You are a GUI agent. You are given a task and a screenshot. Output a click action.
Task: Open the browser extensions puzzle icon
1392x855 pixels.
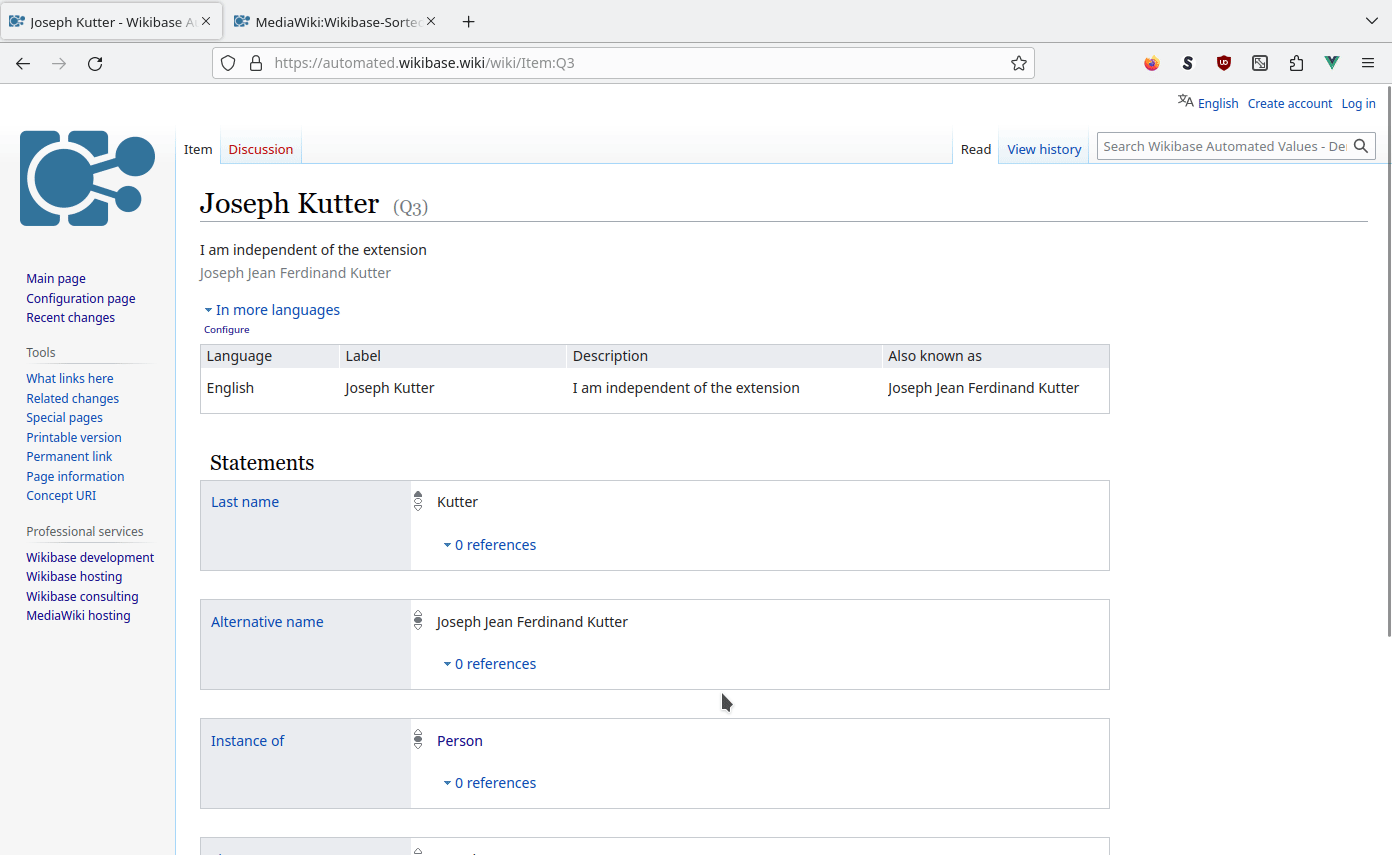pyautogui.click(x=1296, y=63)
